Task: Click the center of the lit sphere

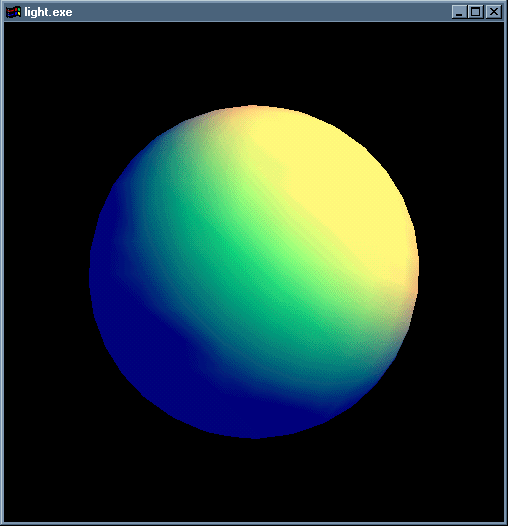Action: [254, 272]
